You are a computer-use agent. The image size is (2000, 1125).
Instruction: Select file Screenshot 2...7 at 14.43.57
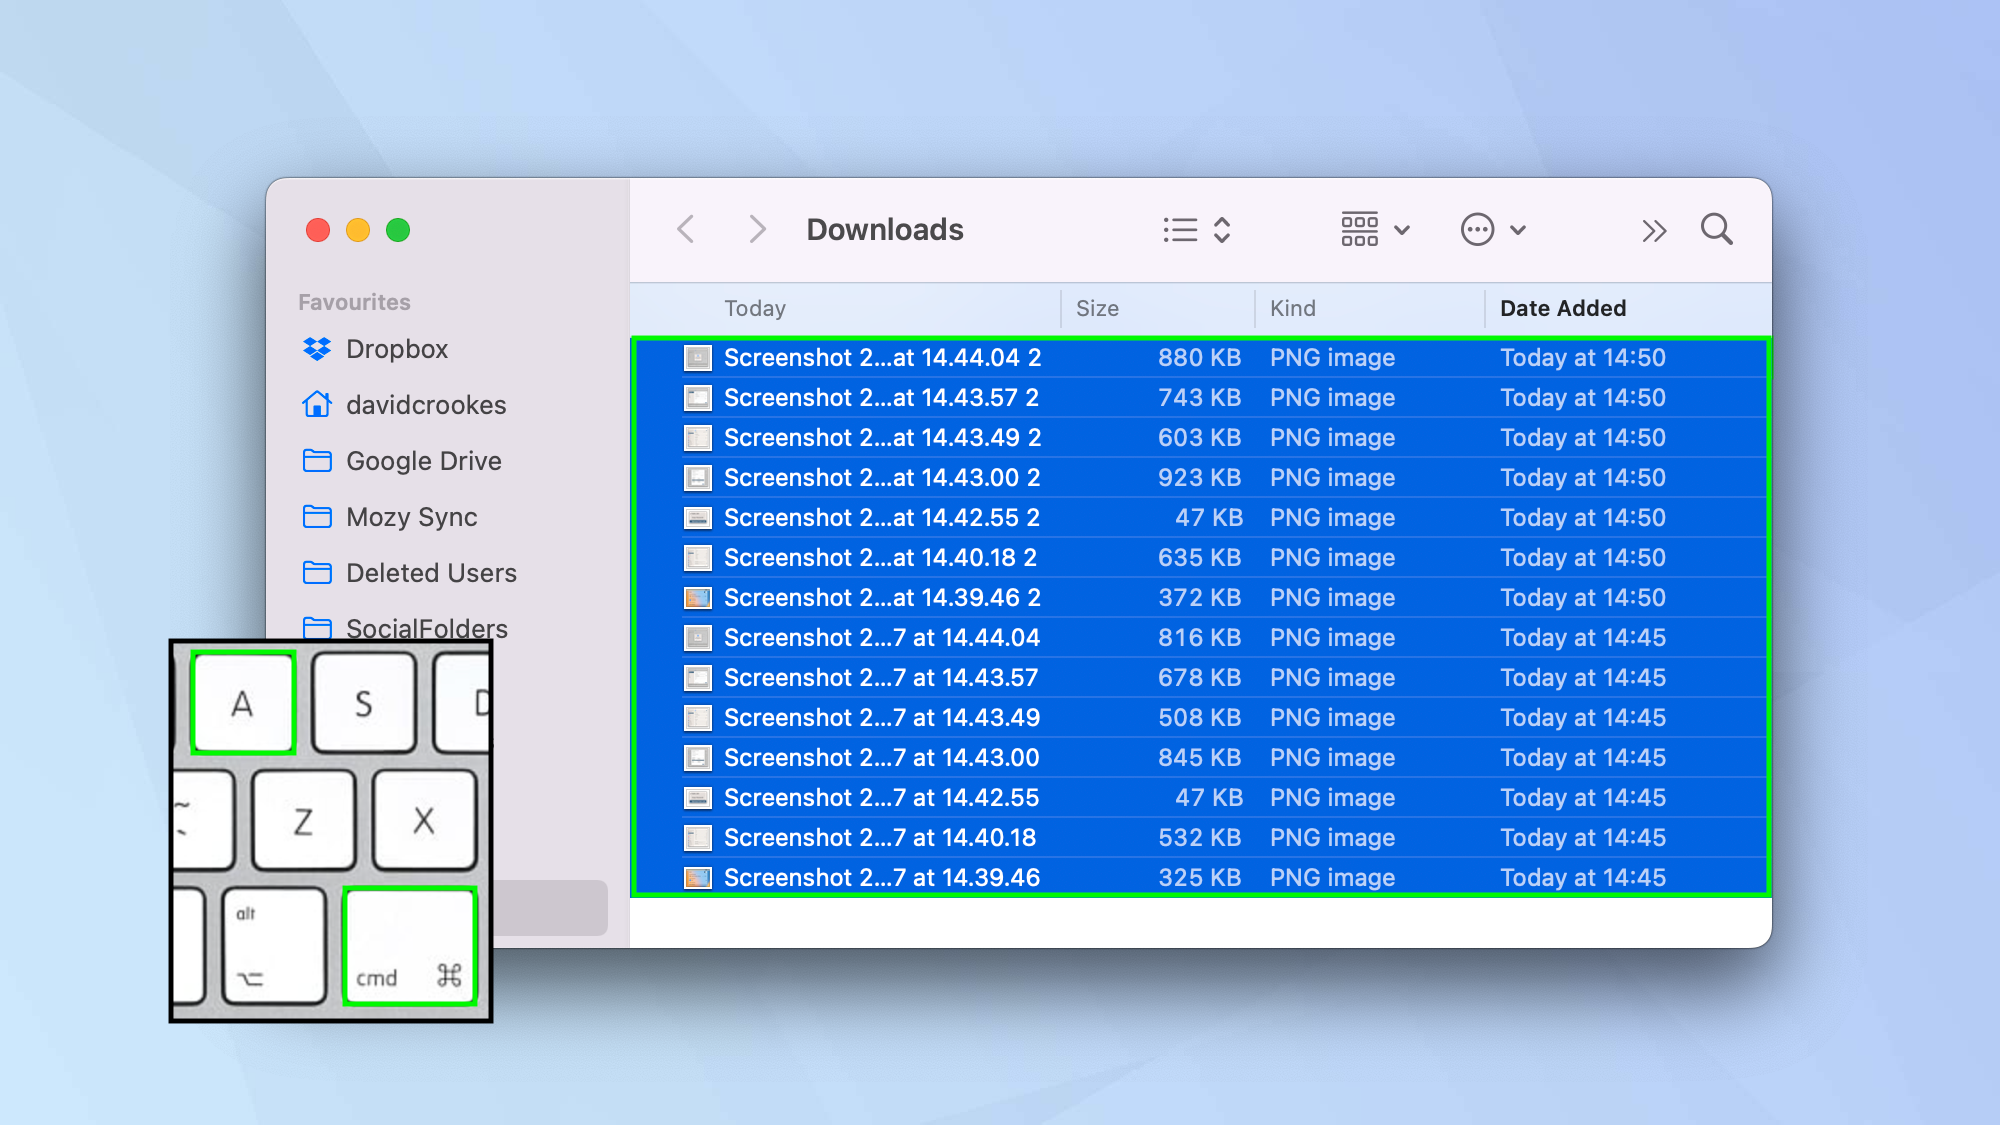pos(1201,678)
